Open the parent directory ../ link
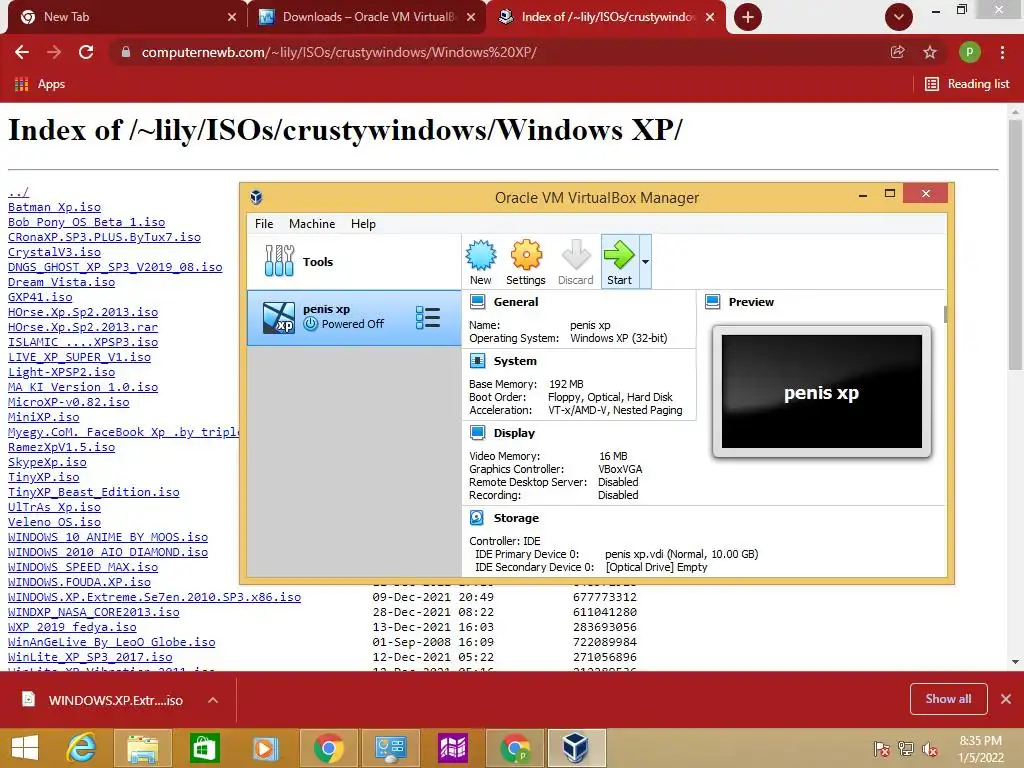 [18, 192]
